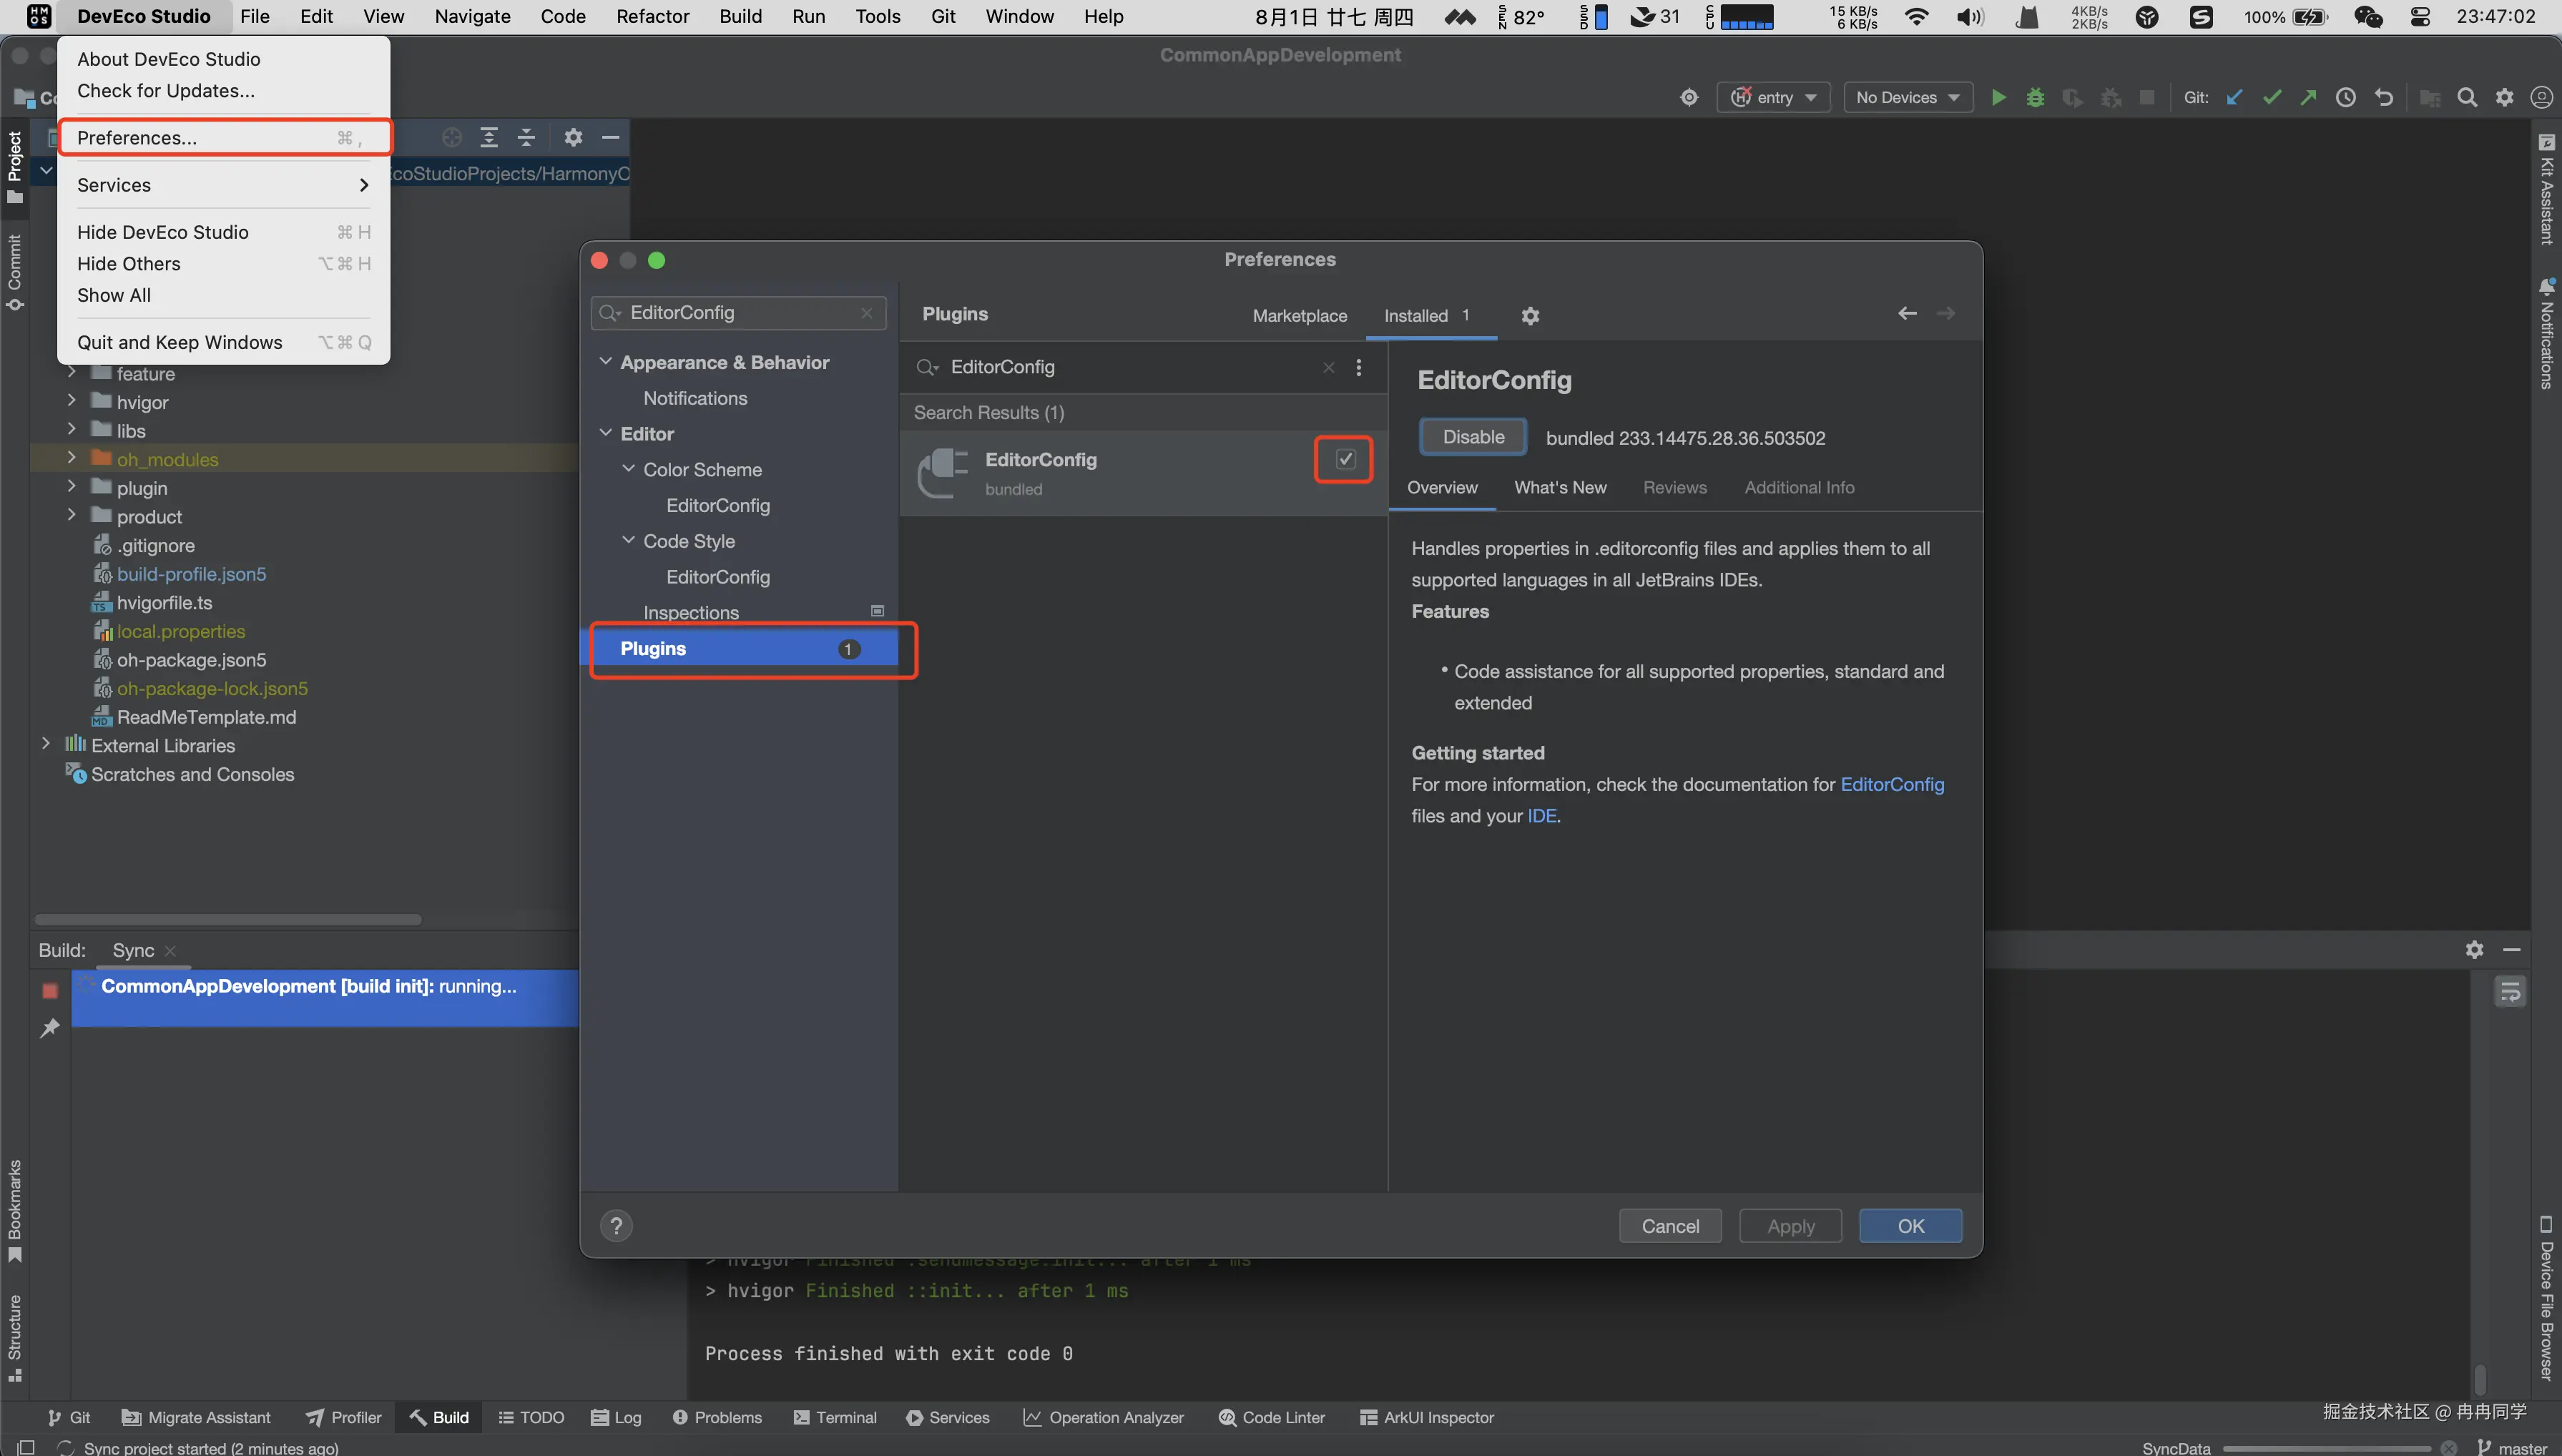Stop the running build red square
Screen dimensions: 2562x1456
tap(50, 990)
